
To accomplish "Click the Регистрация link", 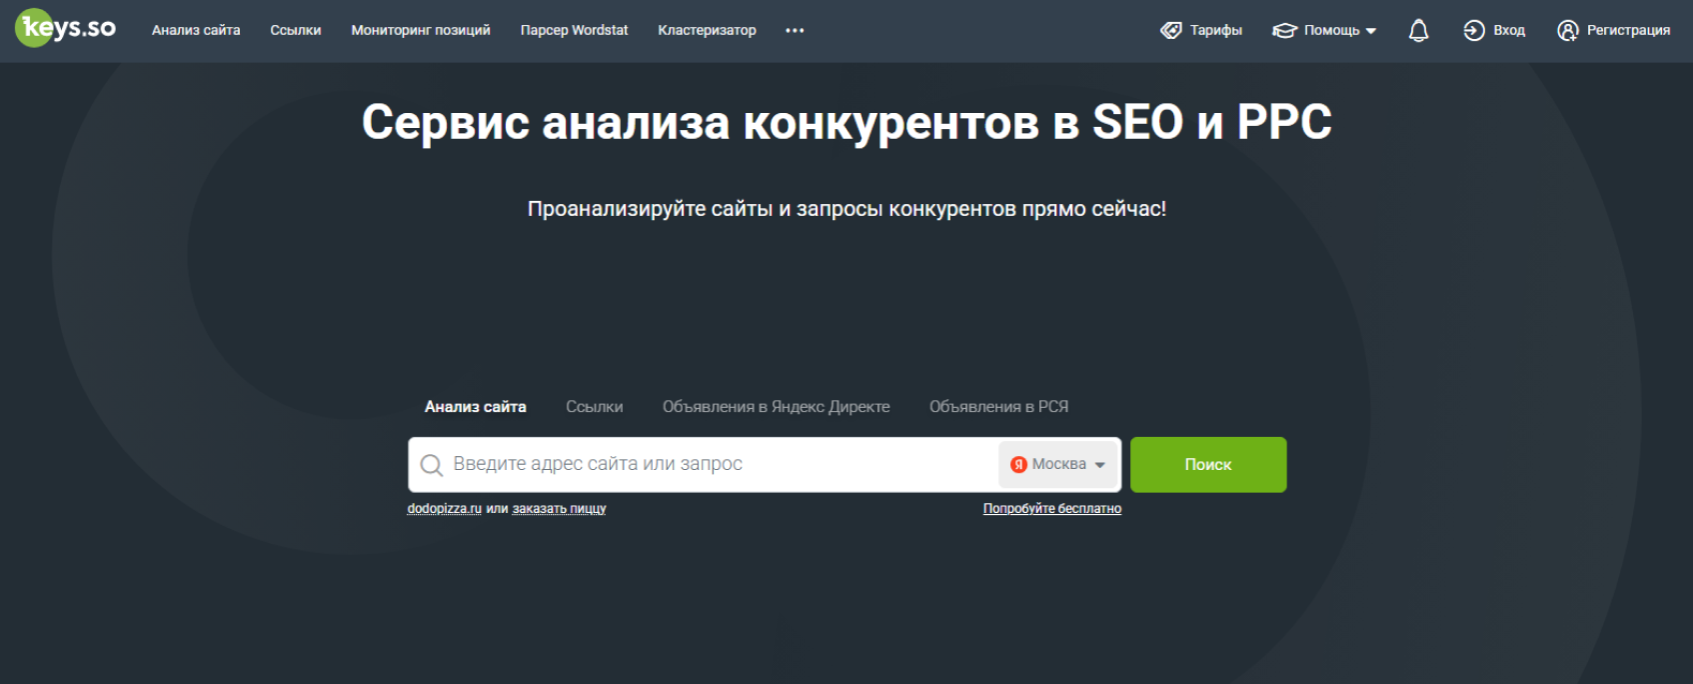I will point(1628,31).
